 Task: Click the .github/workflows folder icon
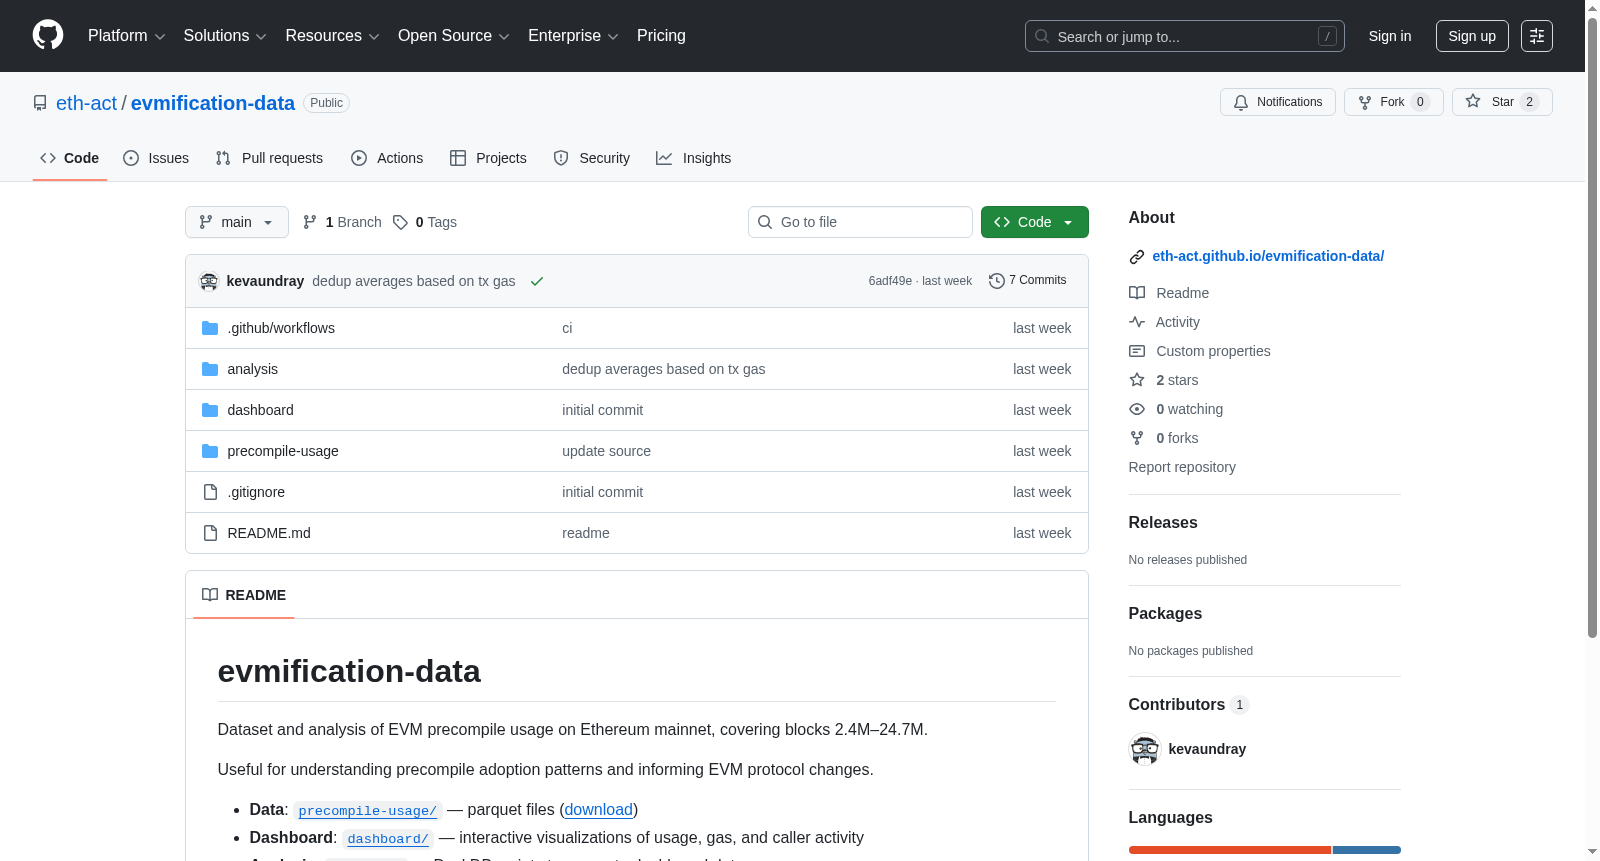[x=210, y=328]
